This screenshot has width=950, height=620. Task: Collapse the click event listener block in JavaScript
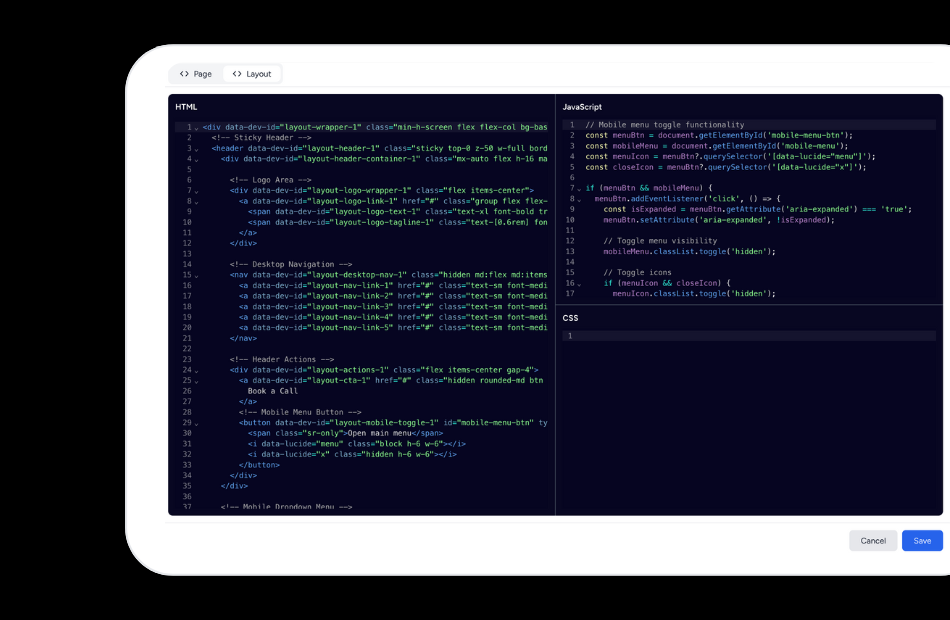577,199
